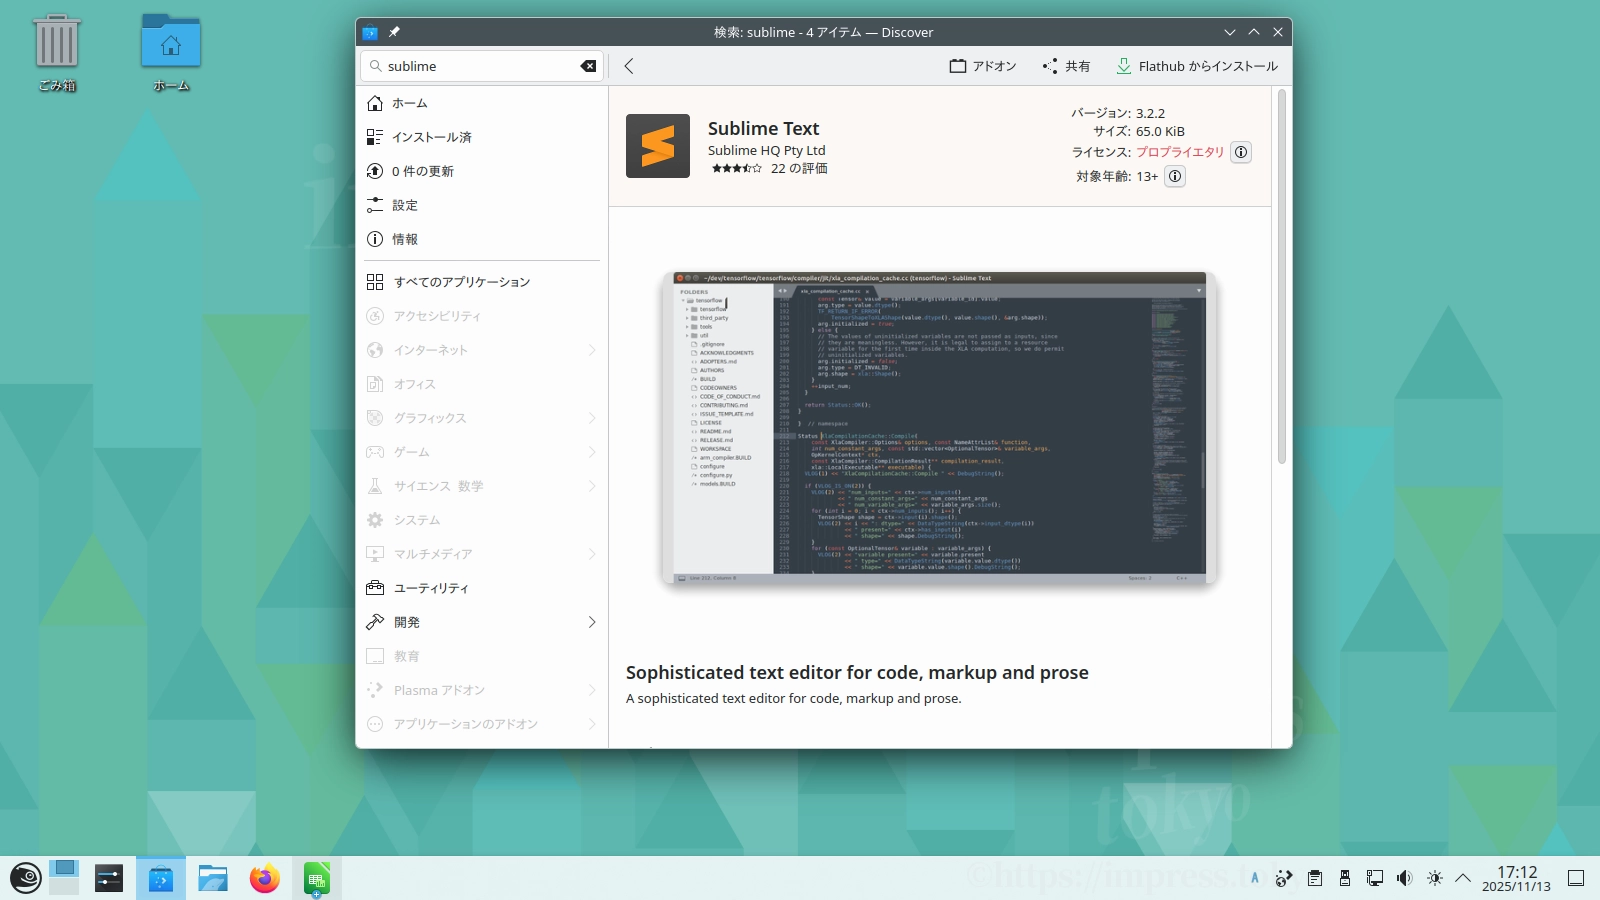The width and height of the screenshot is (1600, 900).
Task: Click the show desktop button
Action: click(1576, 878)
